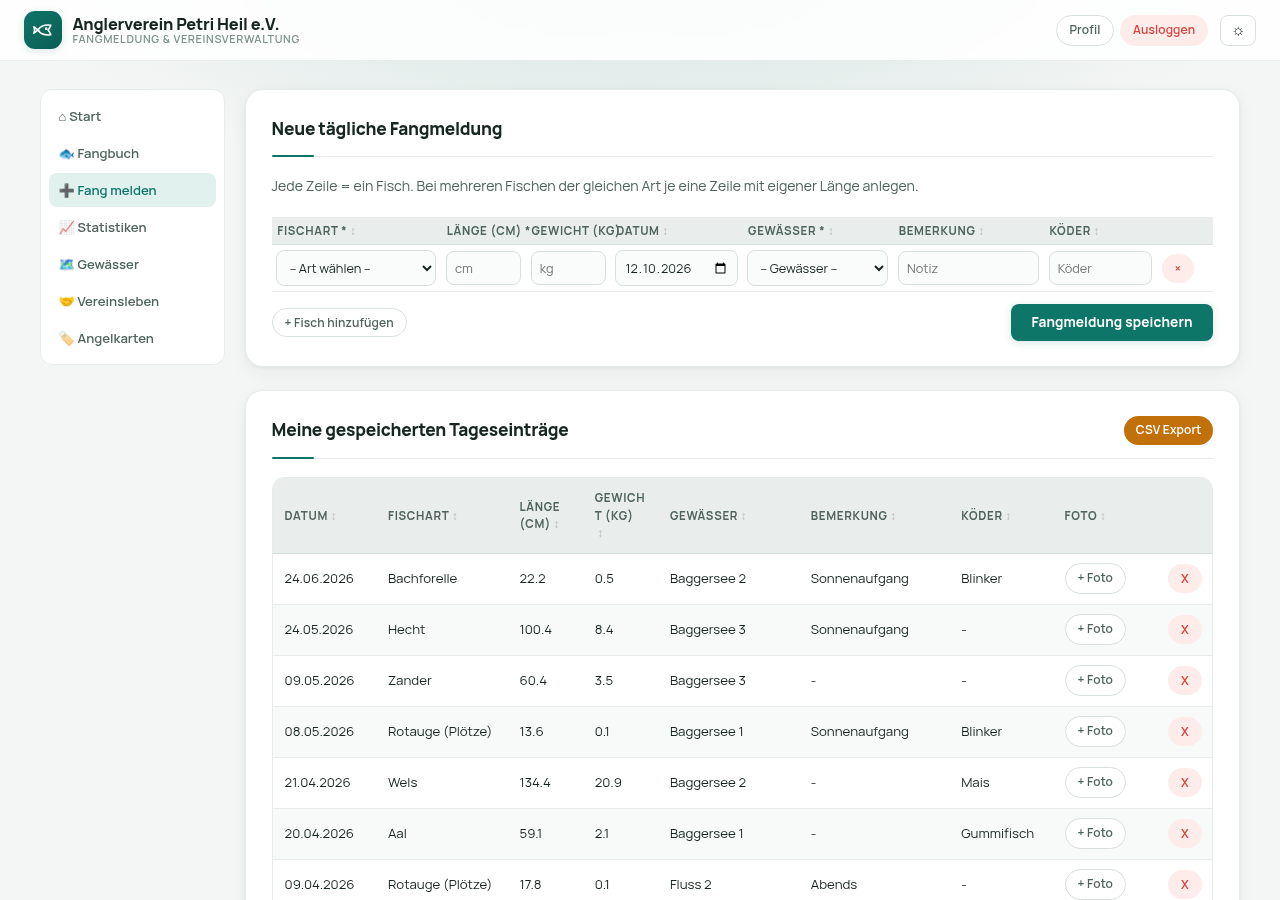Open Angelkarten in the sidebar
This screenshot has width=1280, height=900.
[132, 338]
